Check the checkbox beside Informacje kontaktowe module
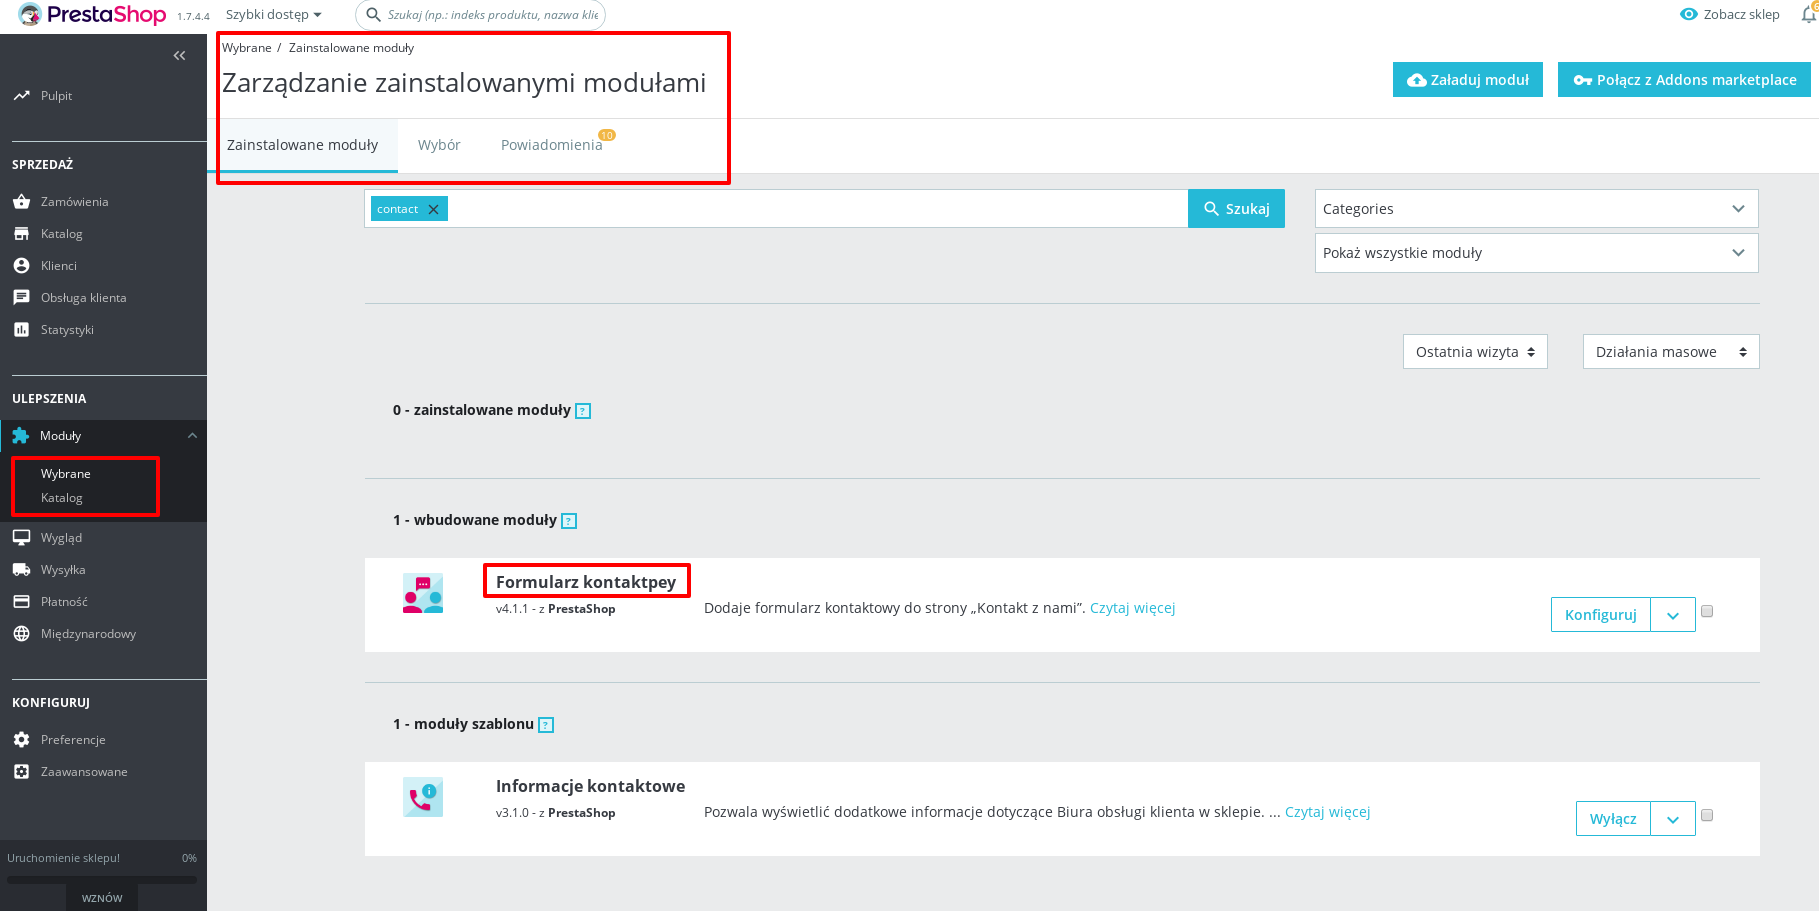Viewport: 1819px width, 911px height. (x=1707, y=815)
